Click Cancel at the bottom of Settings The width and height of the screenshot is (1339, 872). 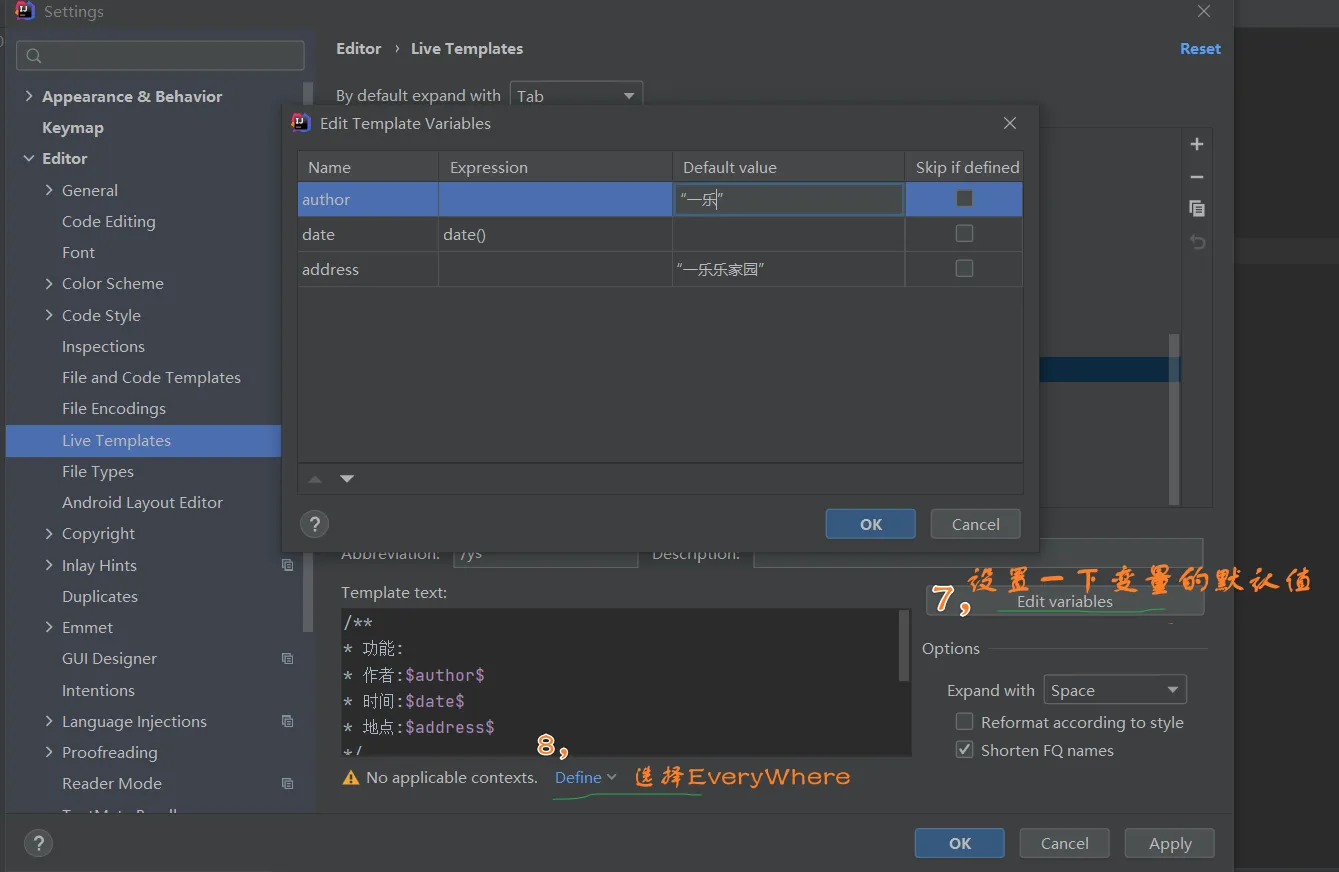coord(1065,843)
